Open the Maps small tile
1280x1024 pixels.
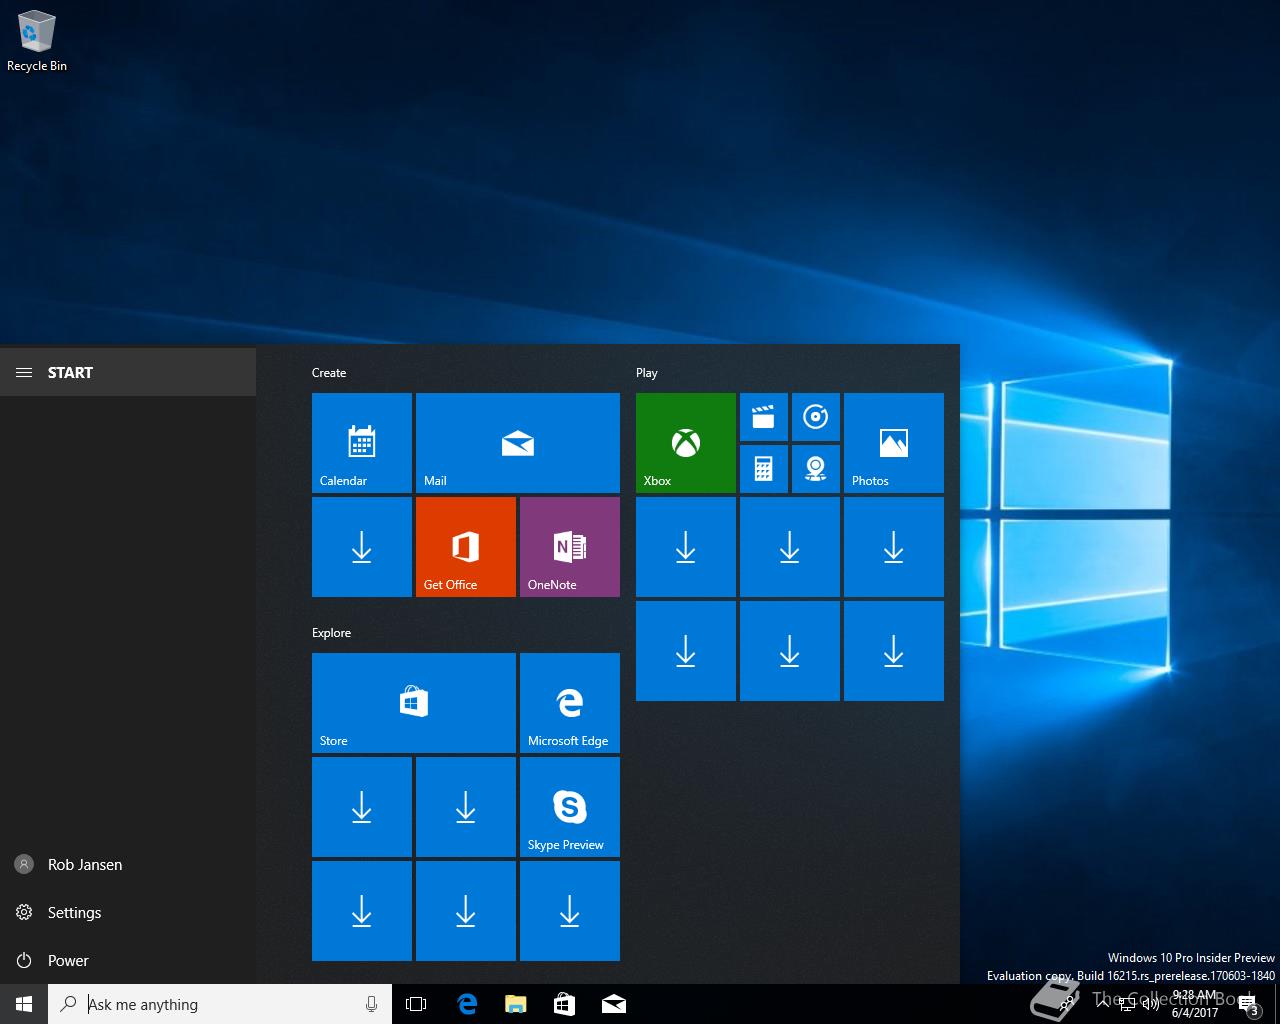816,469
